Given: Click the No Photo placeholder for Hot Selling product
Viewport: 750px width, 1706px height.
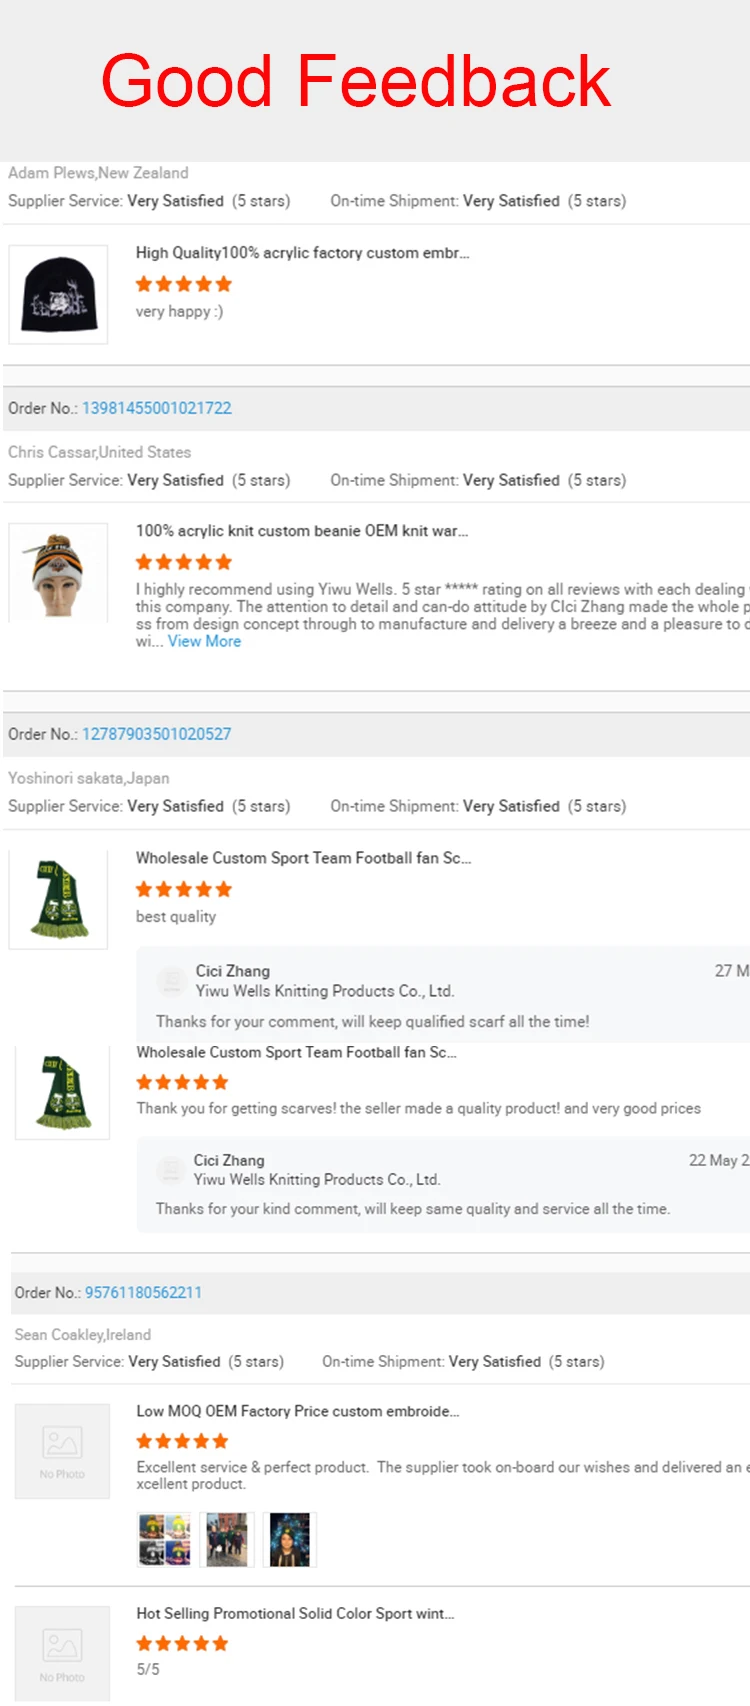Looking at the screenshot, I should 62,1652.
